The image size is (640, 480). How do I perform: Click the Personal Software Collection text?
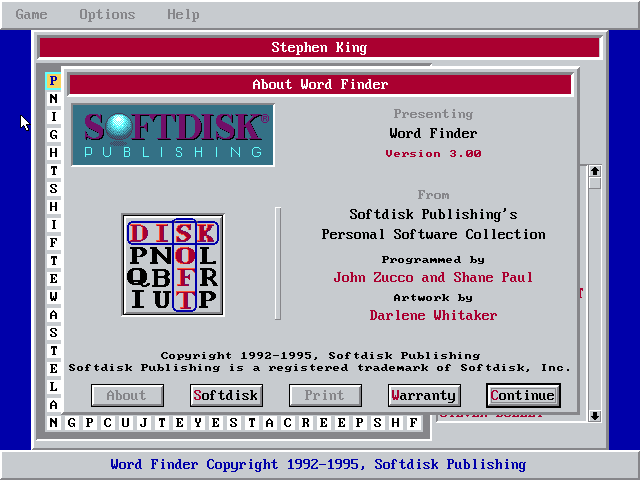[x=433, y=234]
